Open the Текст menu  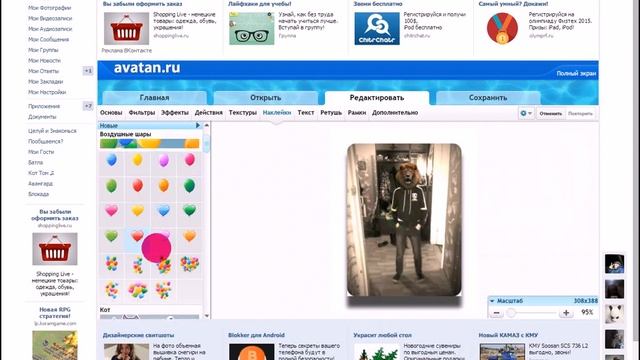pos(306,113)
